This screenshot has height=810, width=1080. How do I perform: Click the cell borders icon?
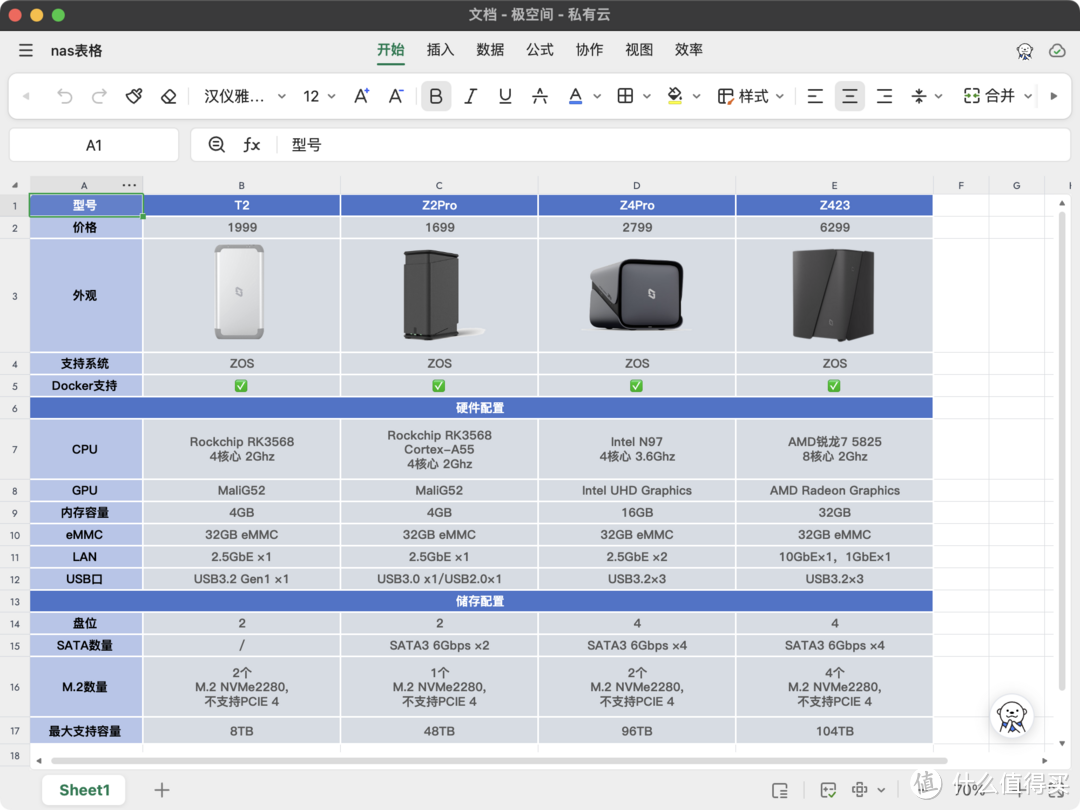(625, 96)
